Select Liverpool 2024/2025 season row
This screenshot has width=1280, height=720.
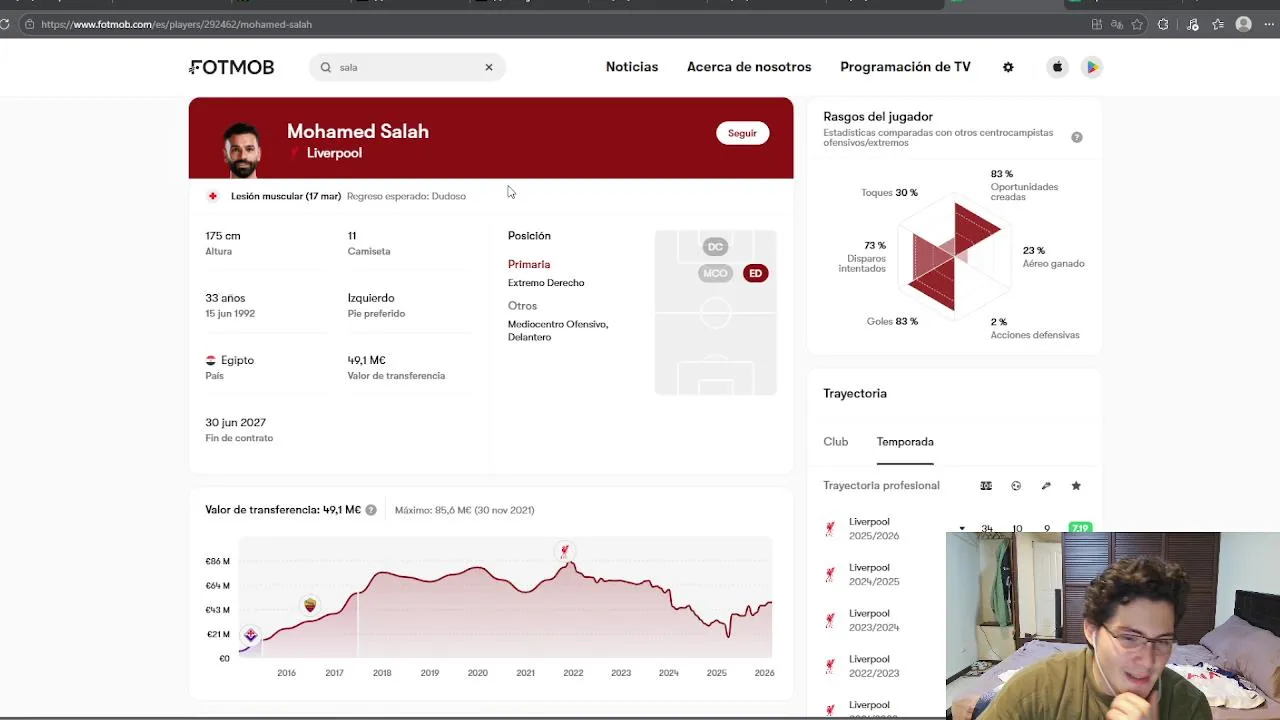[884, 574]
